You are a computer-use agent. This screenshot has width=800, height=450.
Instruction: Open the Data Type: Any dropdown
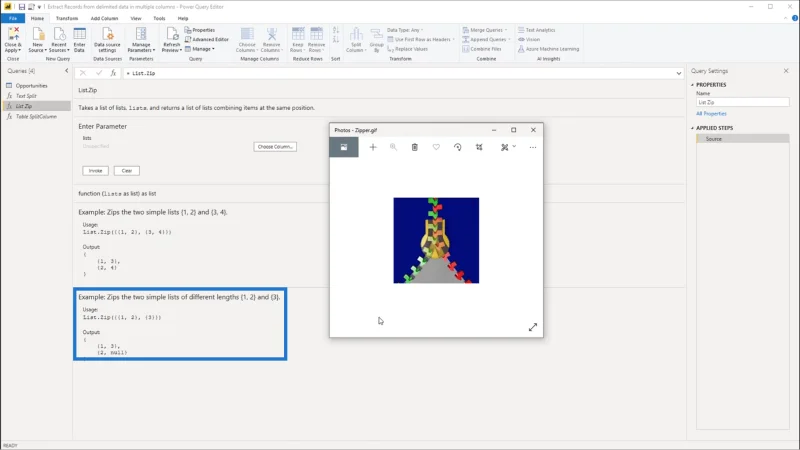coord(405,30)
